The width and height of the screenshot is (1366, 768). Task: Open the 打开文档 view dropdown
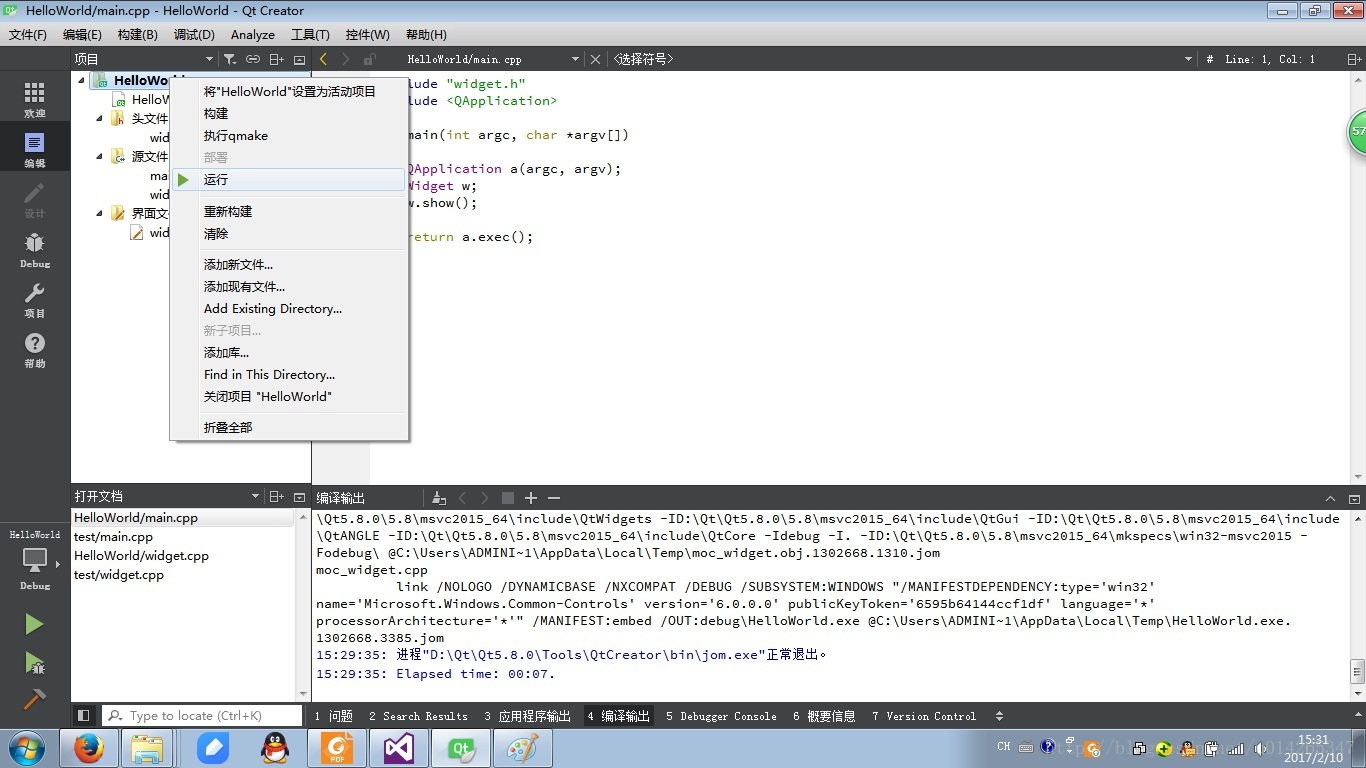255,497
